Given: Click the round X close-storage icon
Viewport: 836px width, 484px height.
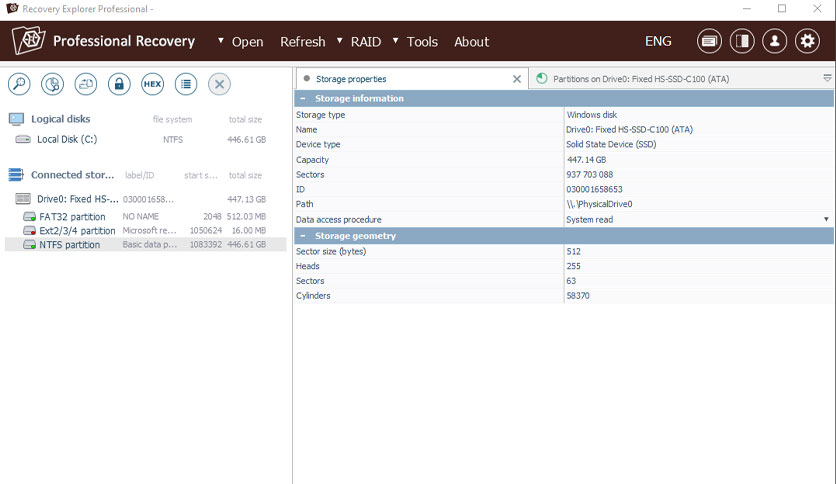Looking at the screenshot, I should coord(219,84).
